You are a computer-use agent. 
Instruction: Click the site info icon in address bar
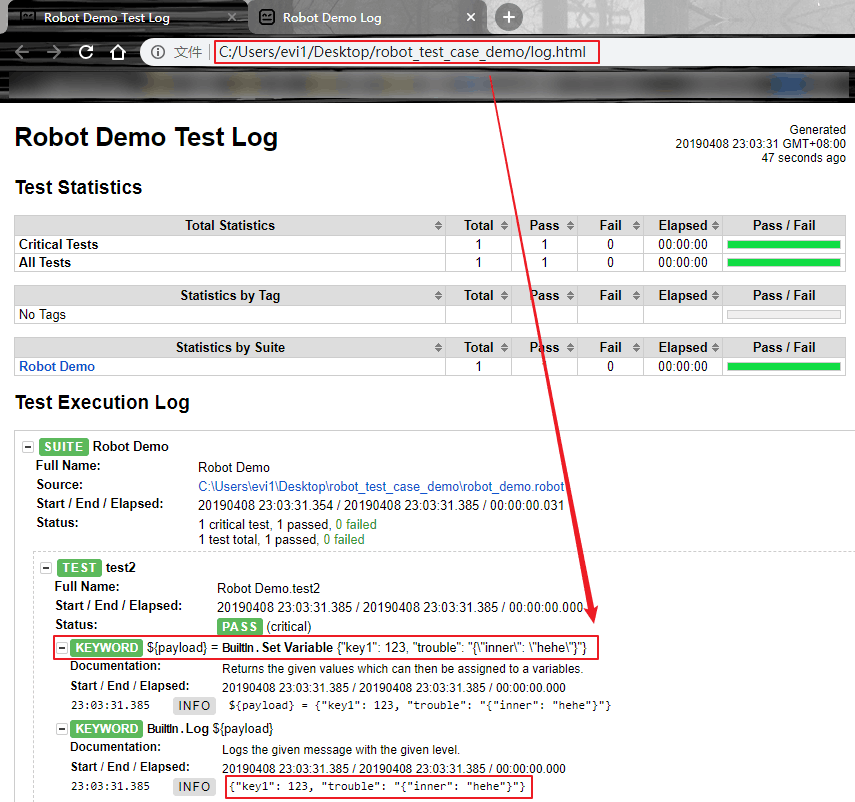[158, 52]
